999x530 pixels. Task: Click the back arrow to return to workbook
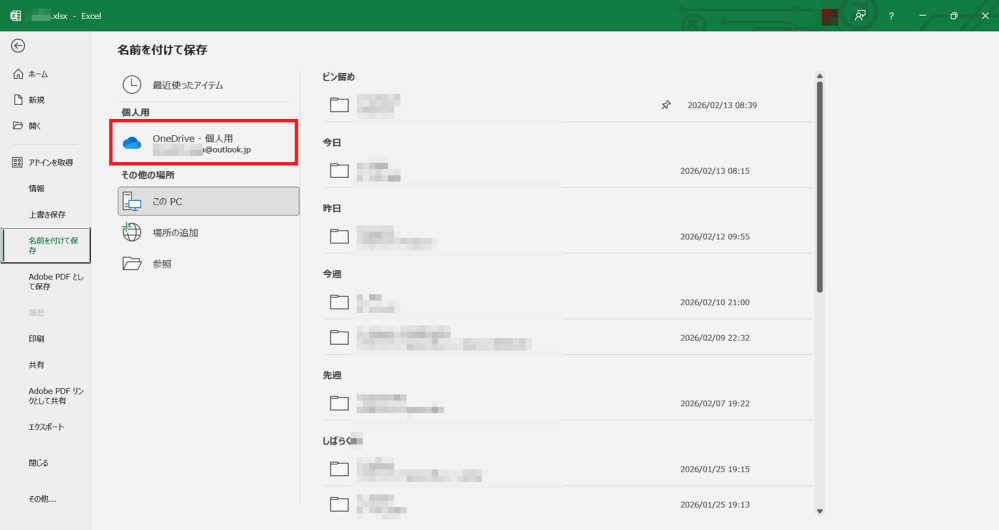18,46
